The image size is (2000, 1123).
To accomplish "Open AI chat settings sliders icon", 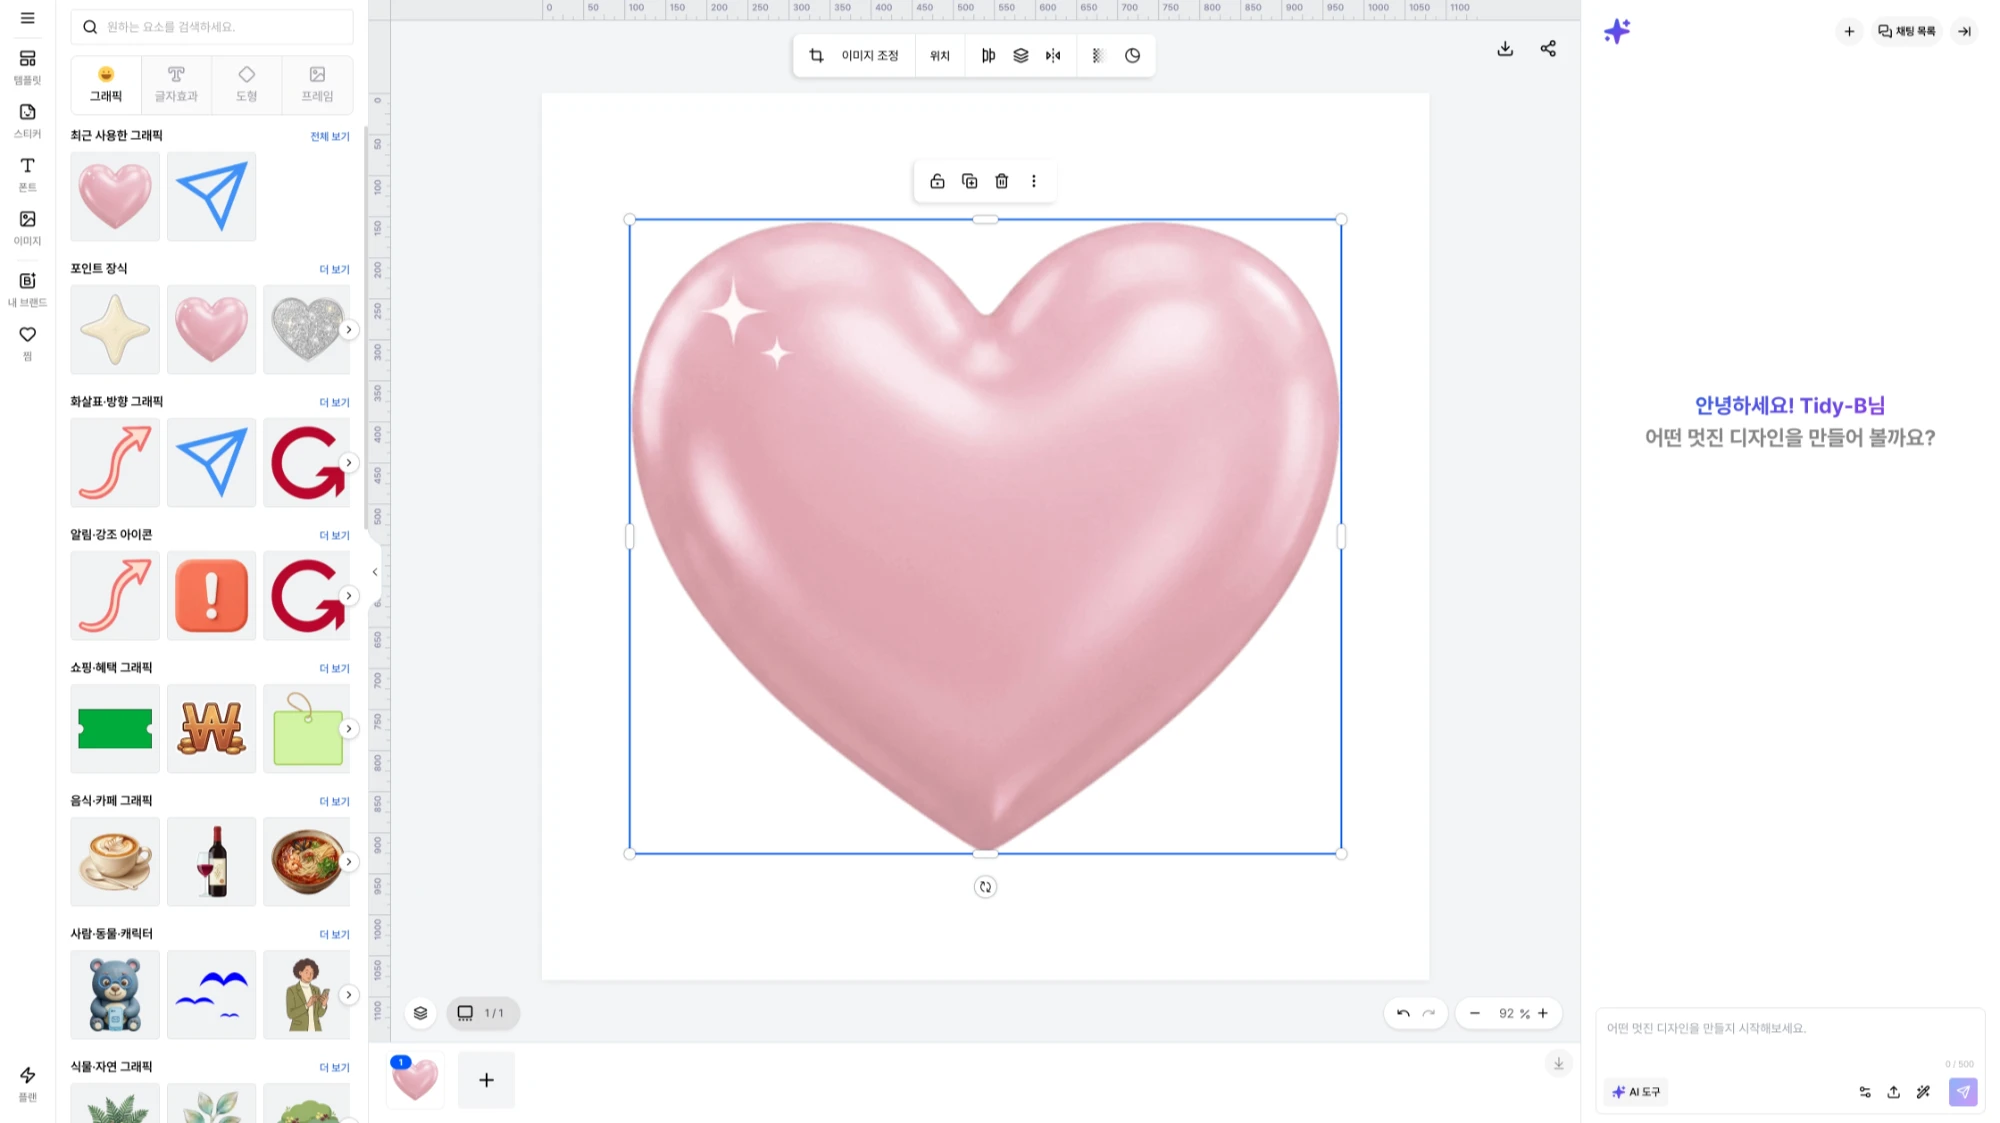I will [1865, 1092].
